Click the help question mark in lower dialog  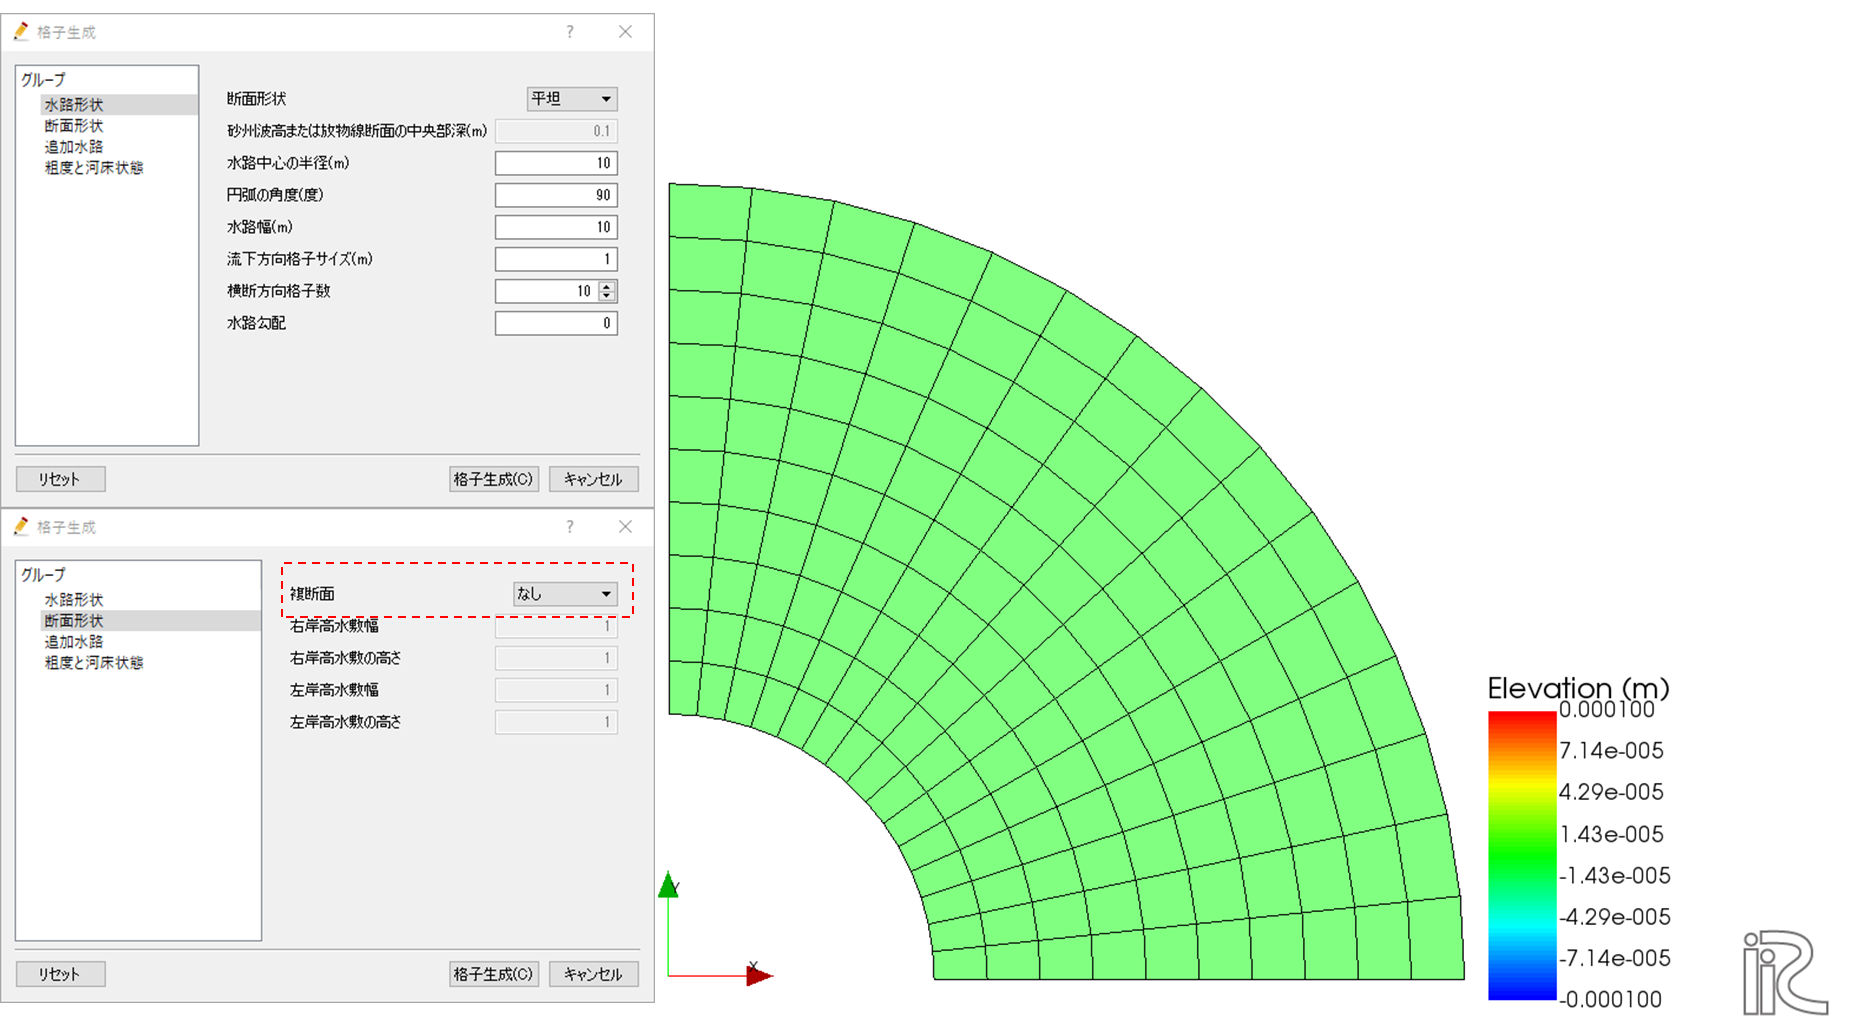click(570, 527)
